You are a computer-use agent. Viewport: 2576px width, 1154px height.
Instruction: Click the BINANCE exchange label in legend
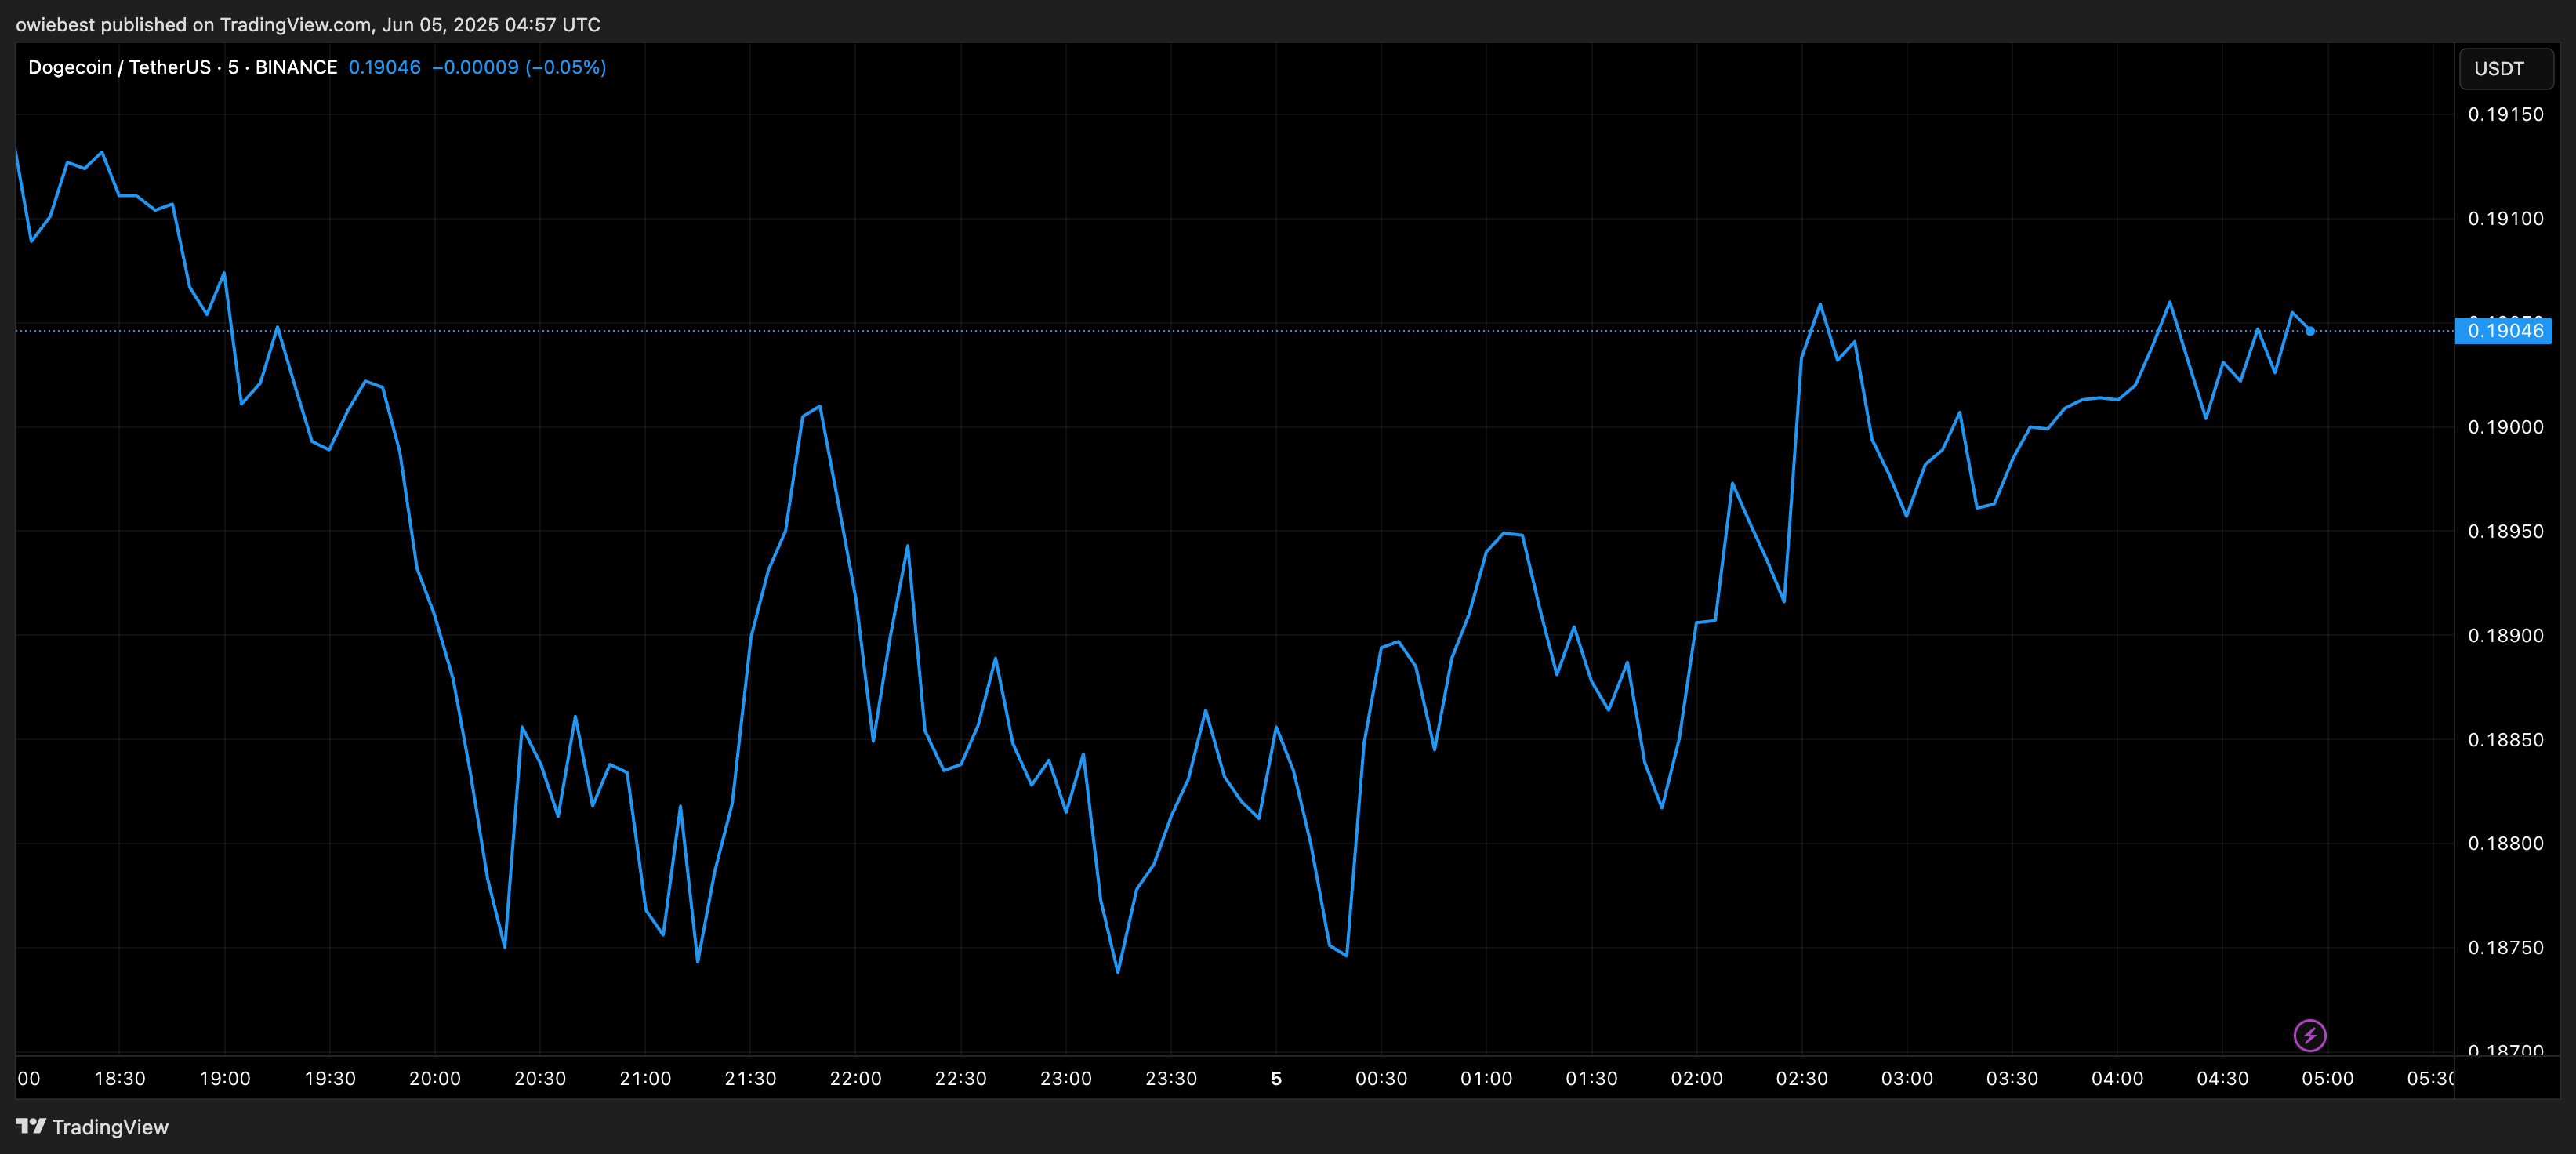tap(296, 67)
